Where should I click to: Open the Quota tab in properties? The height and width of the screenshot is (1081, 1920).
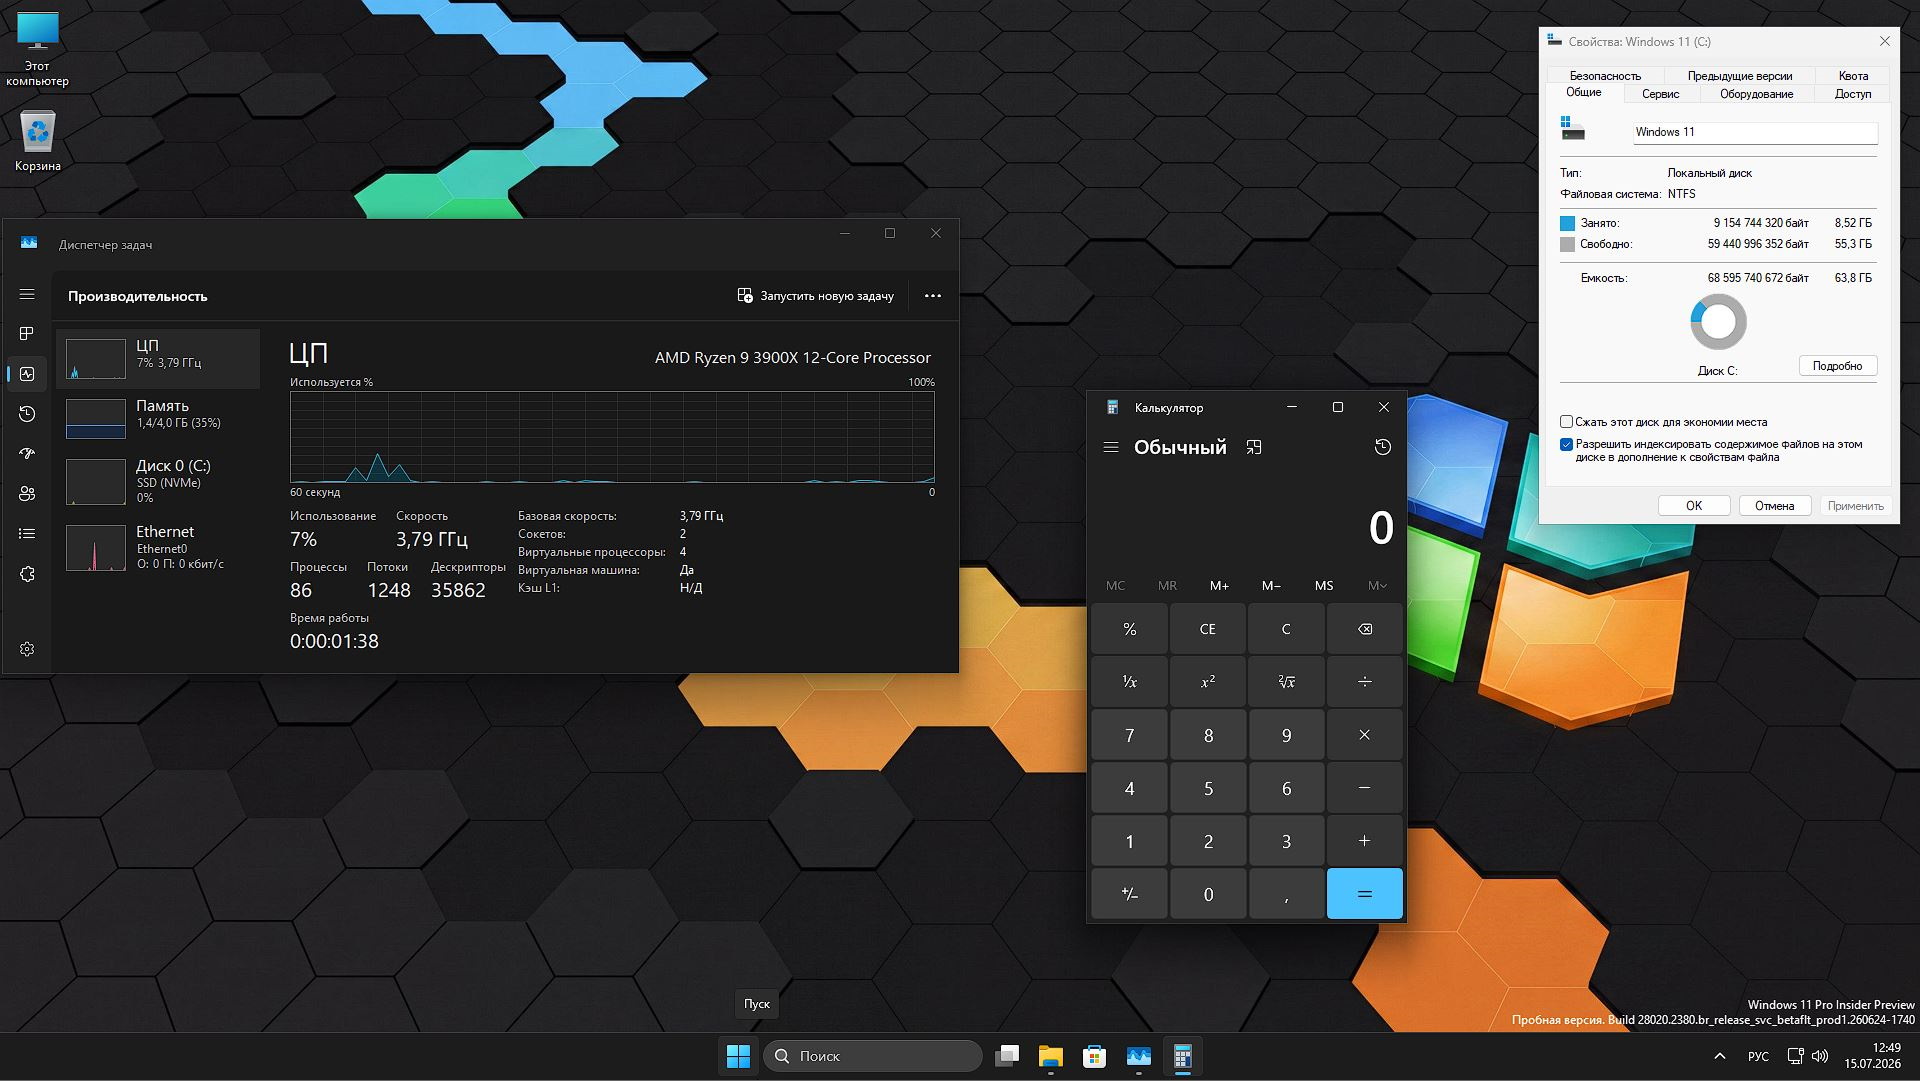click(x=1852, y=76)
